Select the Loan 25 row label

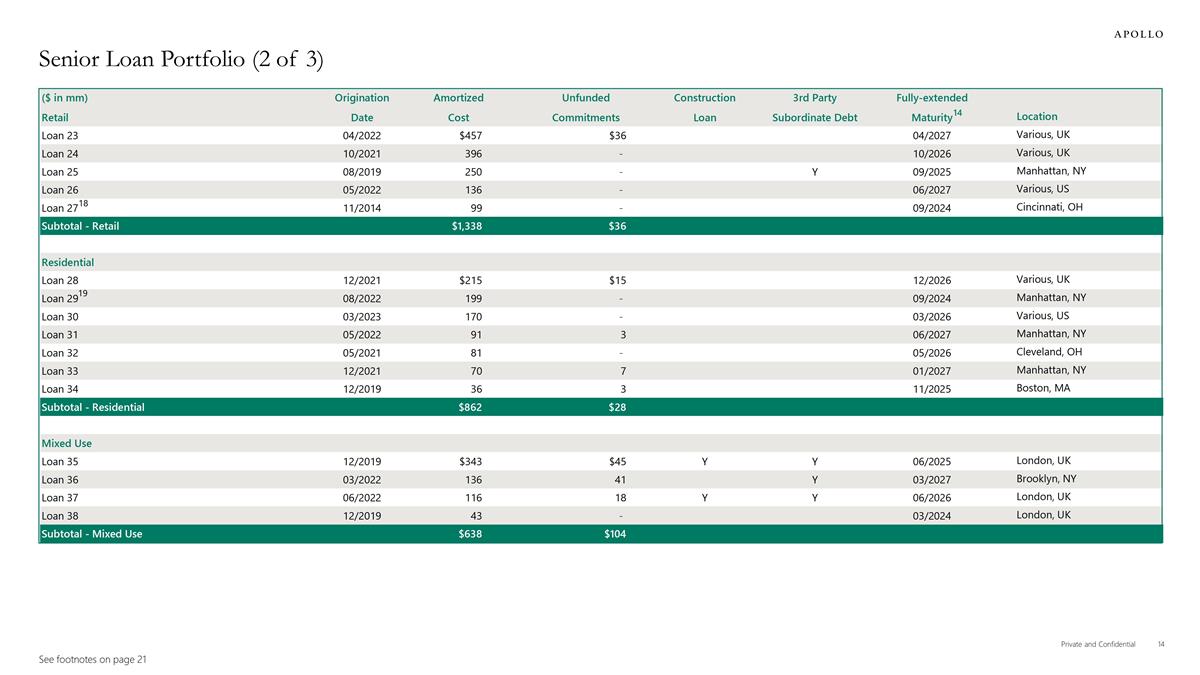59,172
